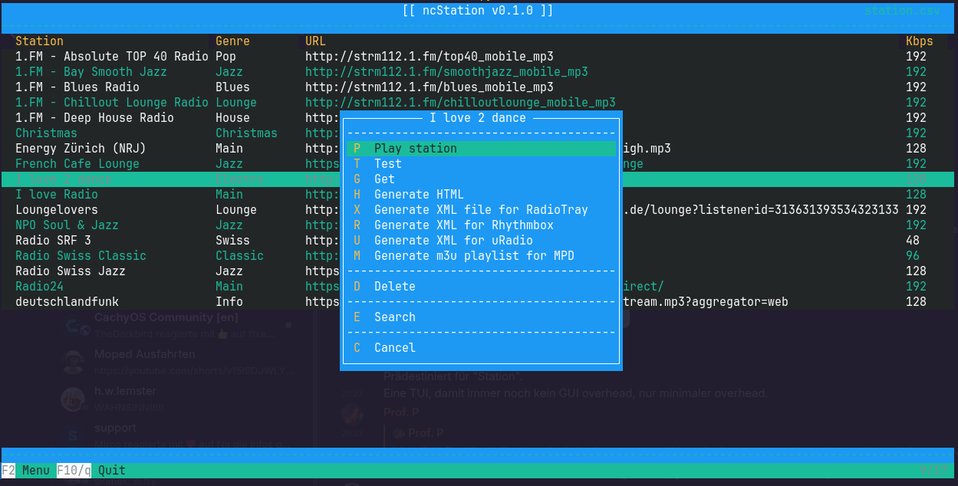Select Play station in popup menu

(x=415, y=149)
